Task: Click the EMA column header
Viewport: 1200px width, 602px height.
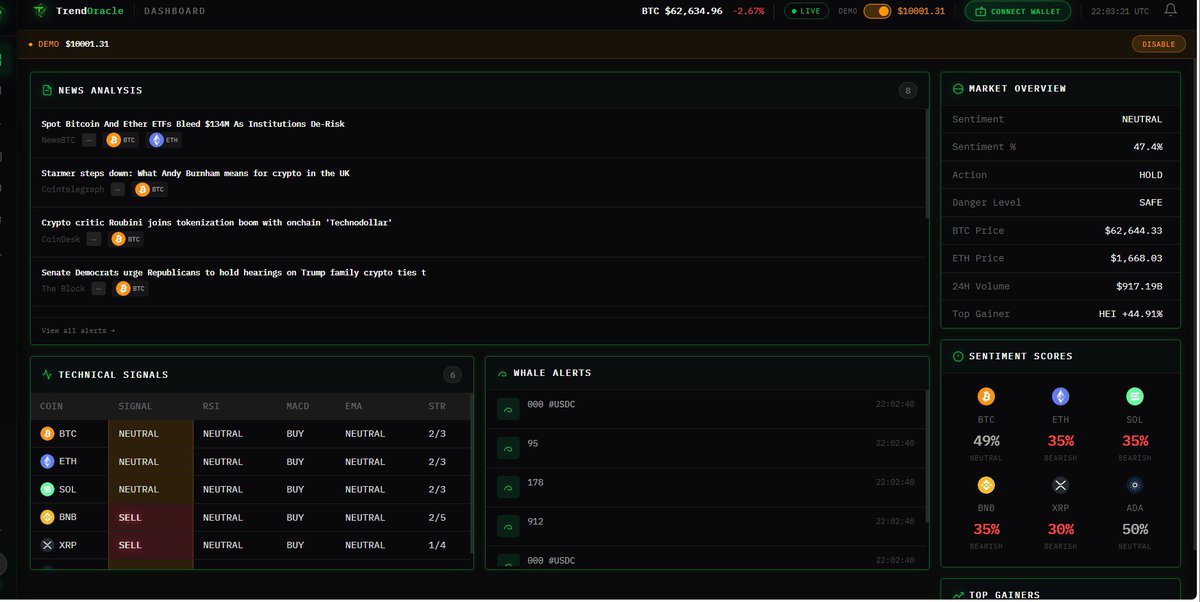Action: coord(354,406)
